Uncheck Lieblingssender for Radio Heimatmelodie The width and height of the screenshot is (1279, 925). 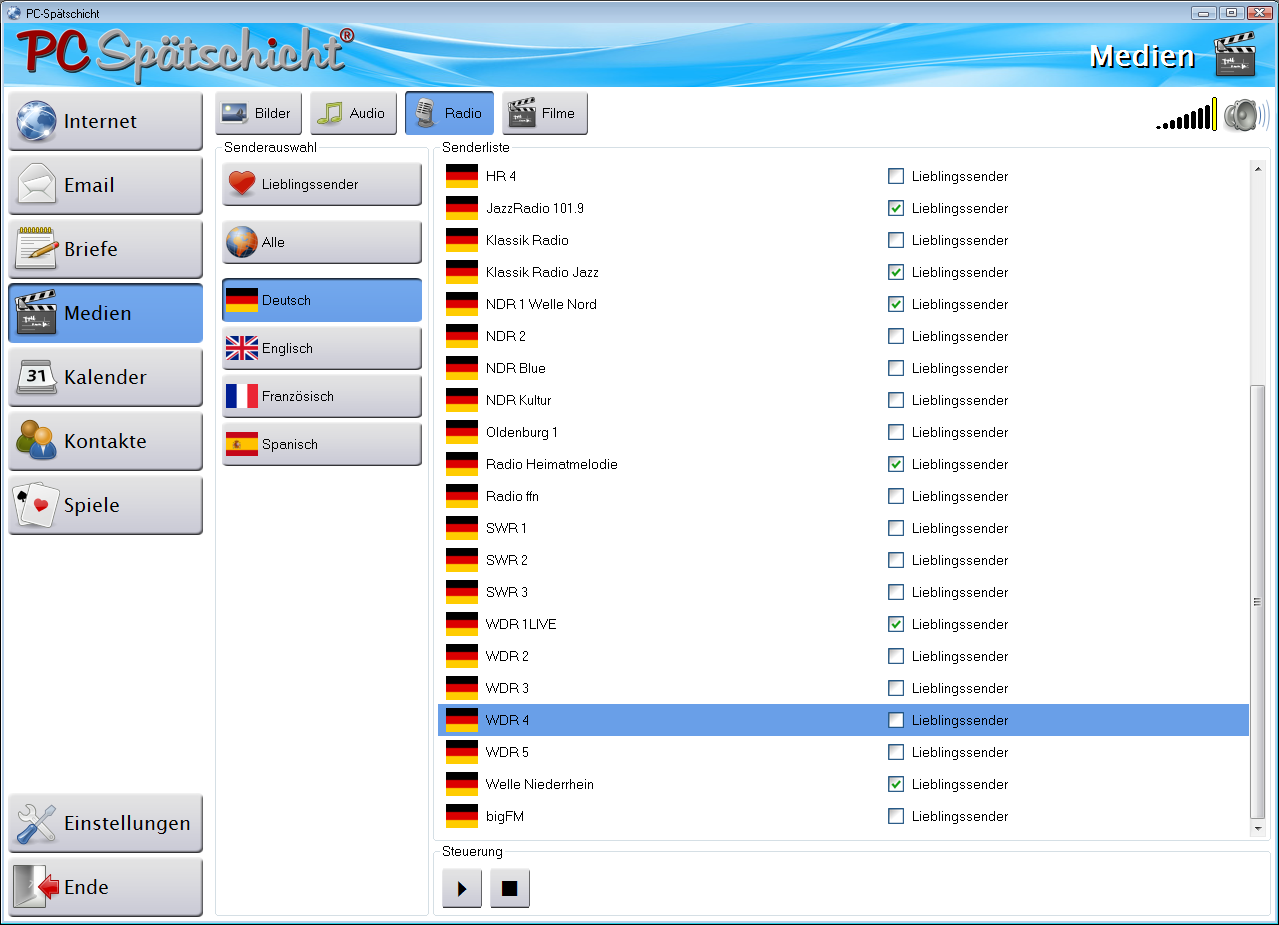(x=896, y=464)
